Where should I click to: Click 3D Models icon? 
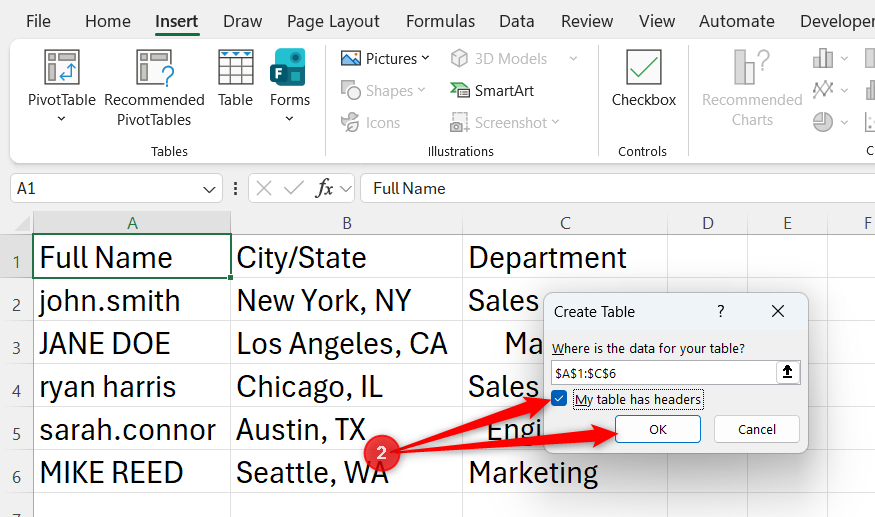459,58
